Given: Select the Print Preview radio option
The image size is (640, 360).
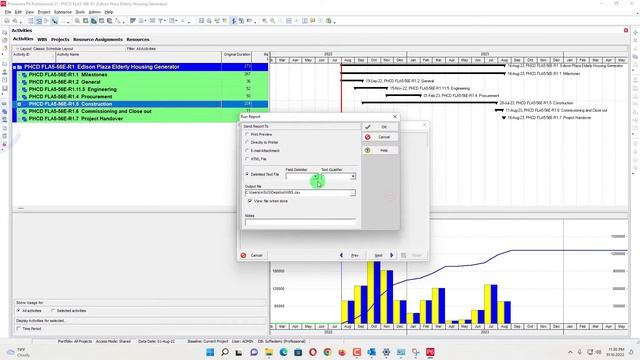Looking at the screenshot, I should coord(247,134).
